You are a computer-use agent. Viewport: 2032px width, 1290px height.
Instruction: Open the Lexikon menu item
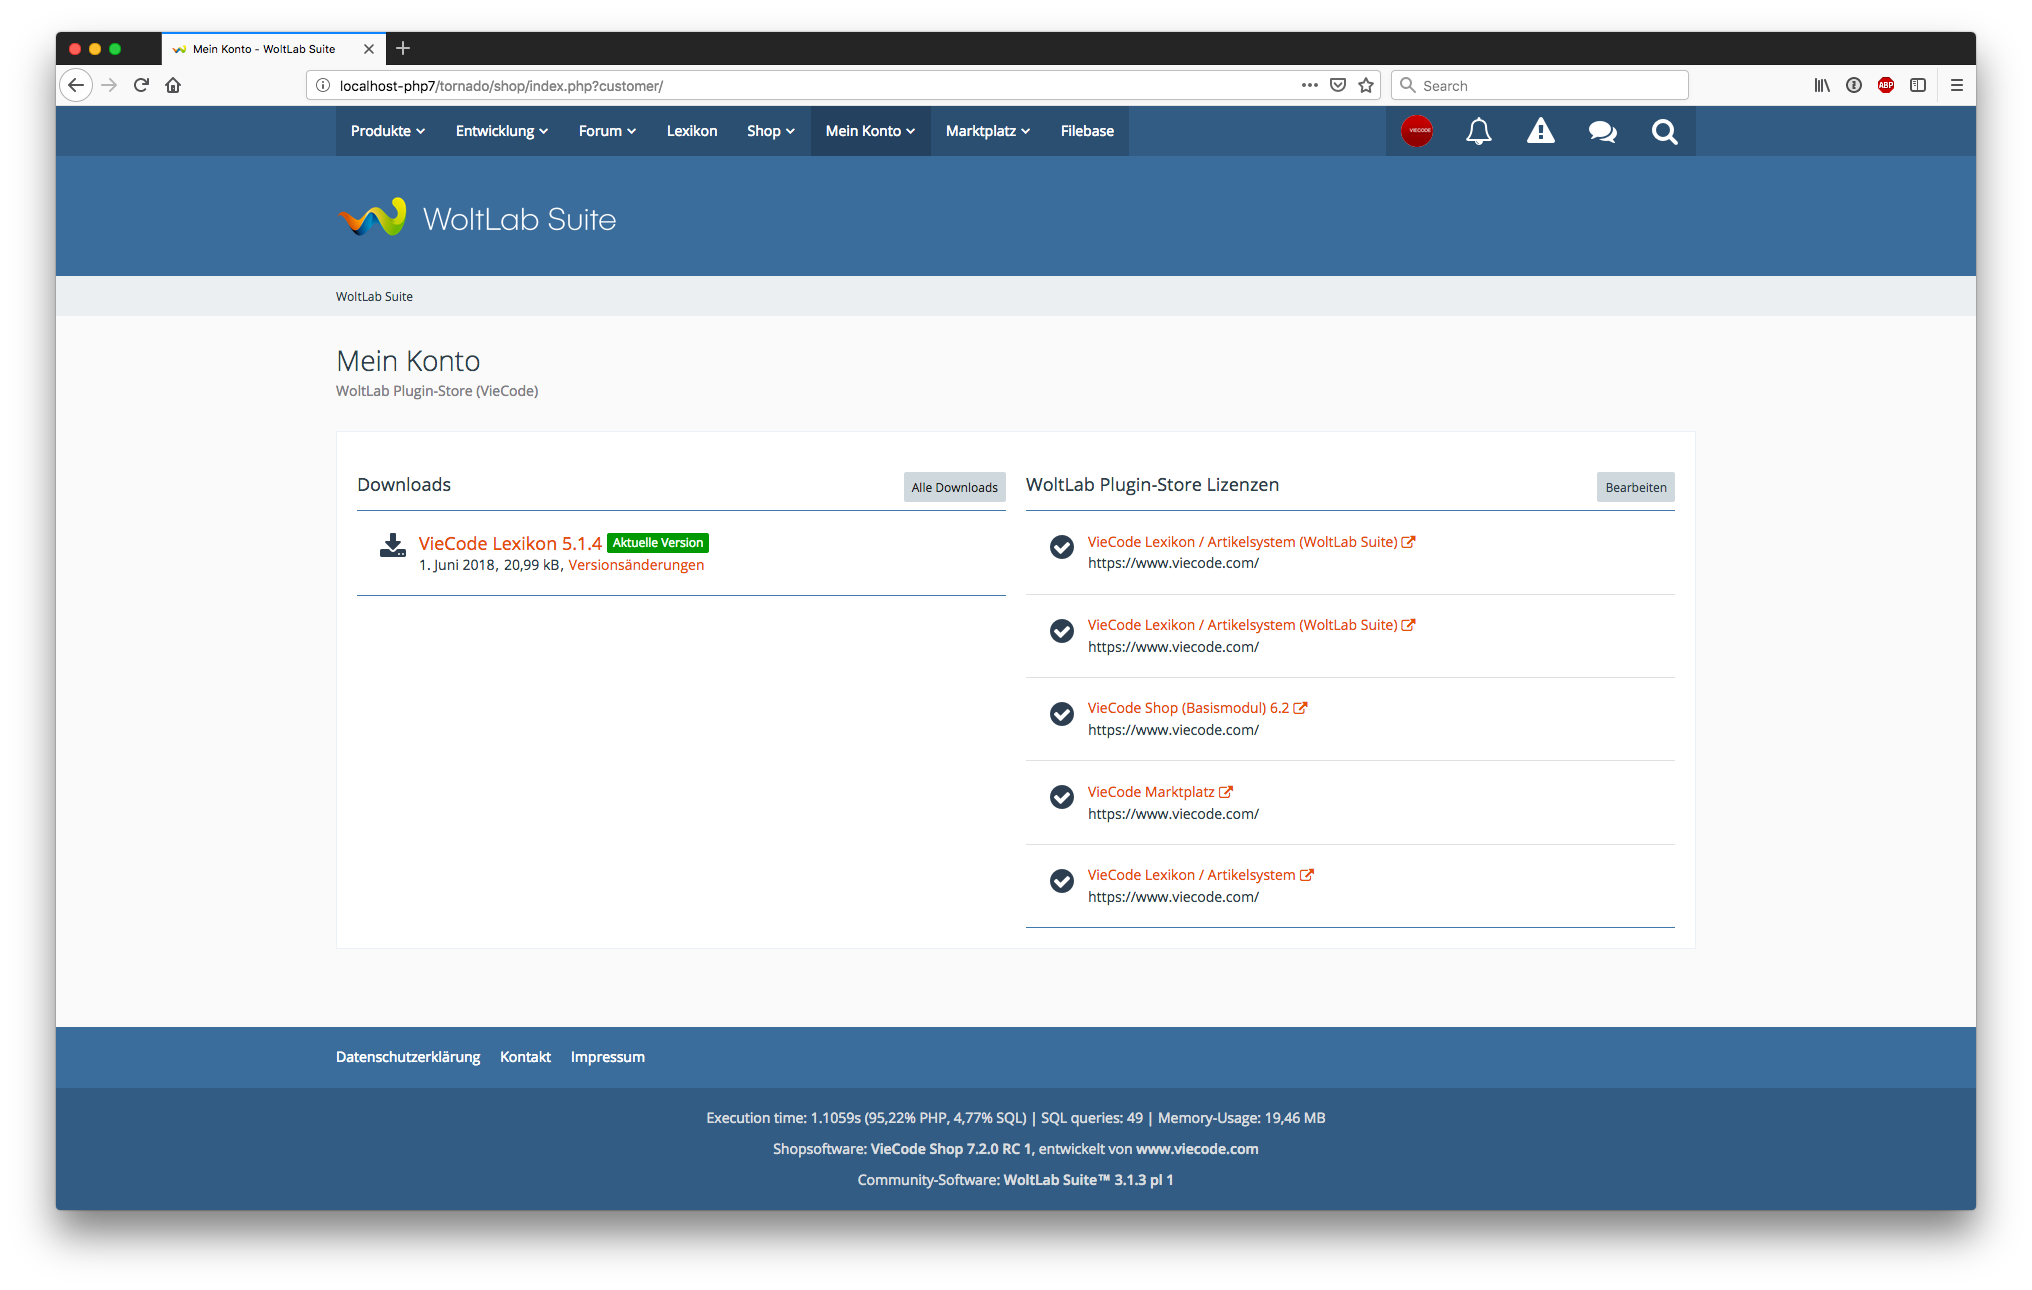(x=691, y=131)
